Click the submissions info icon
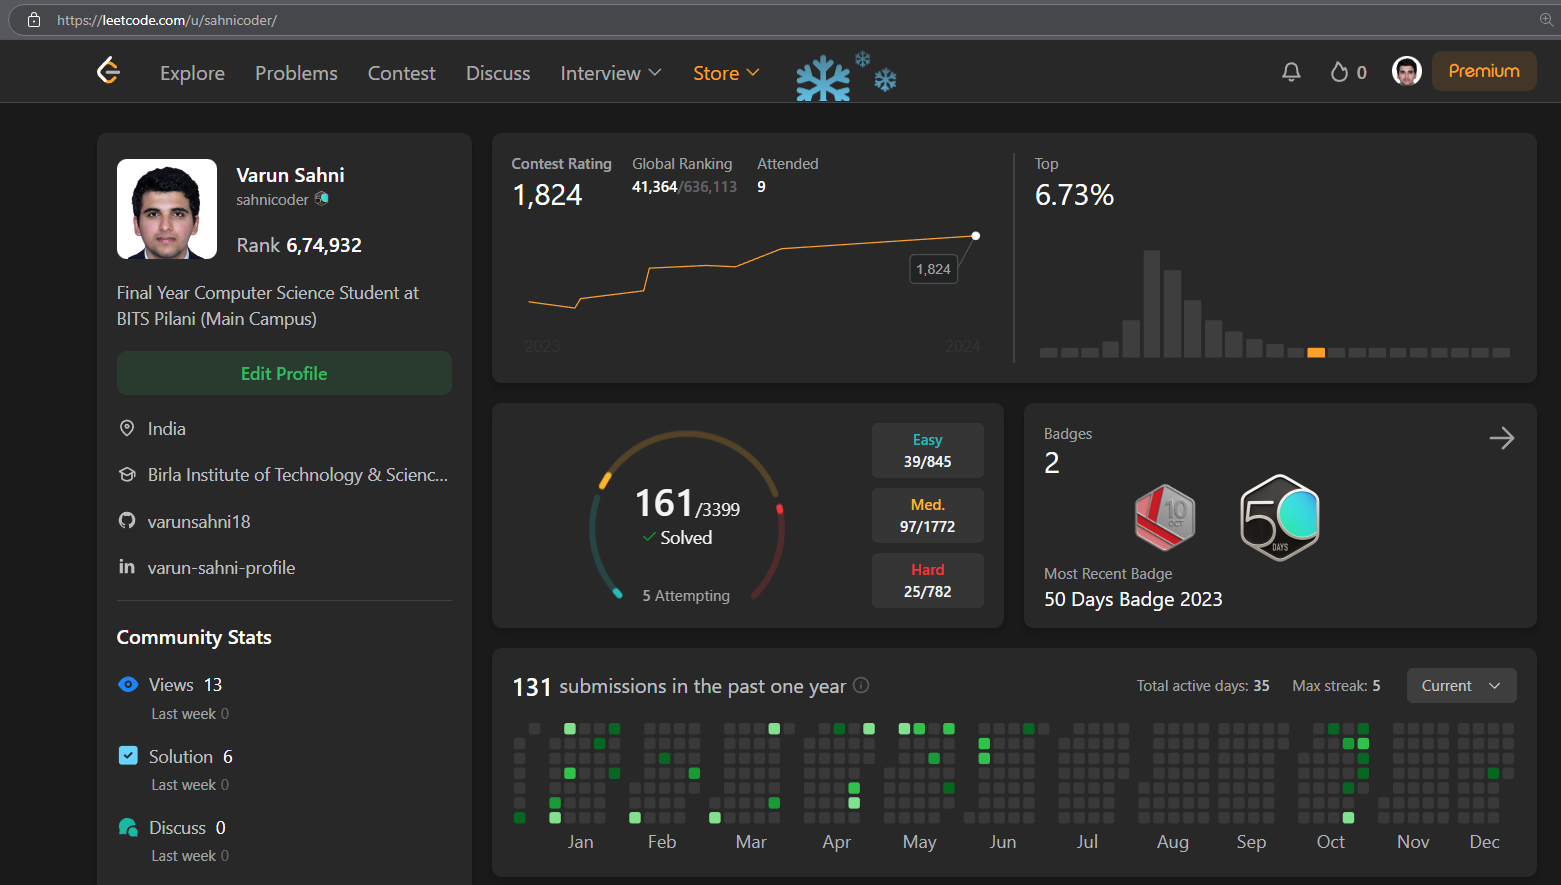This screenshot has height=885, width=1561. tap(861, 686)
